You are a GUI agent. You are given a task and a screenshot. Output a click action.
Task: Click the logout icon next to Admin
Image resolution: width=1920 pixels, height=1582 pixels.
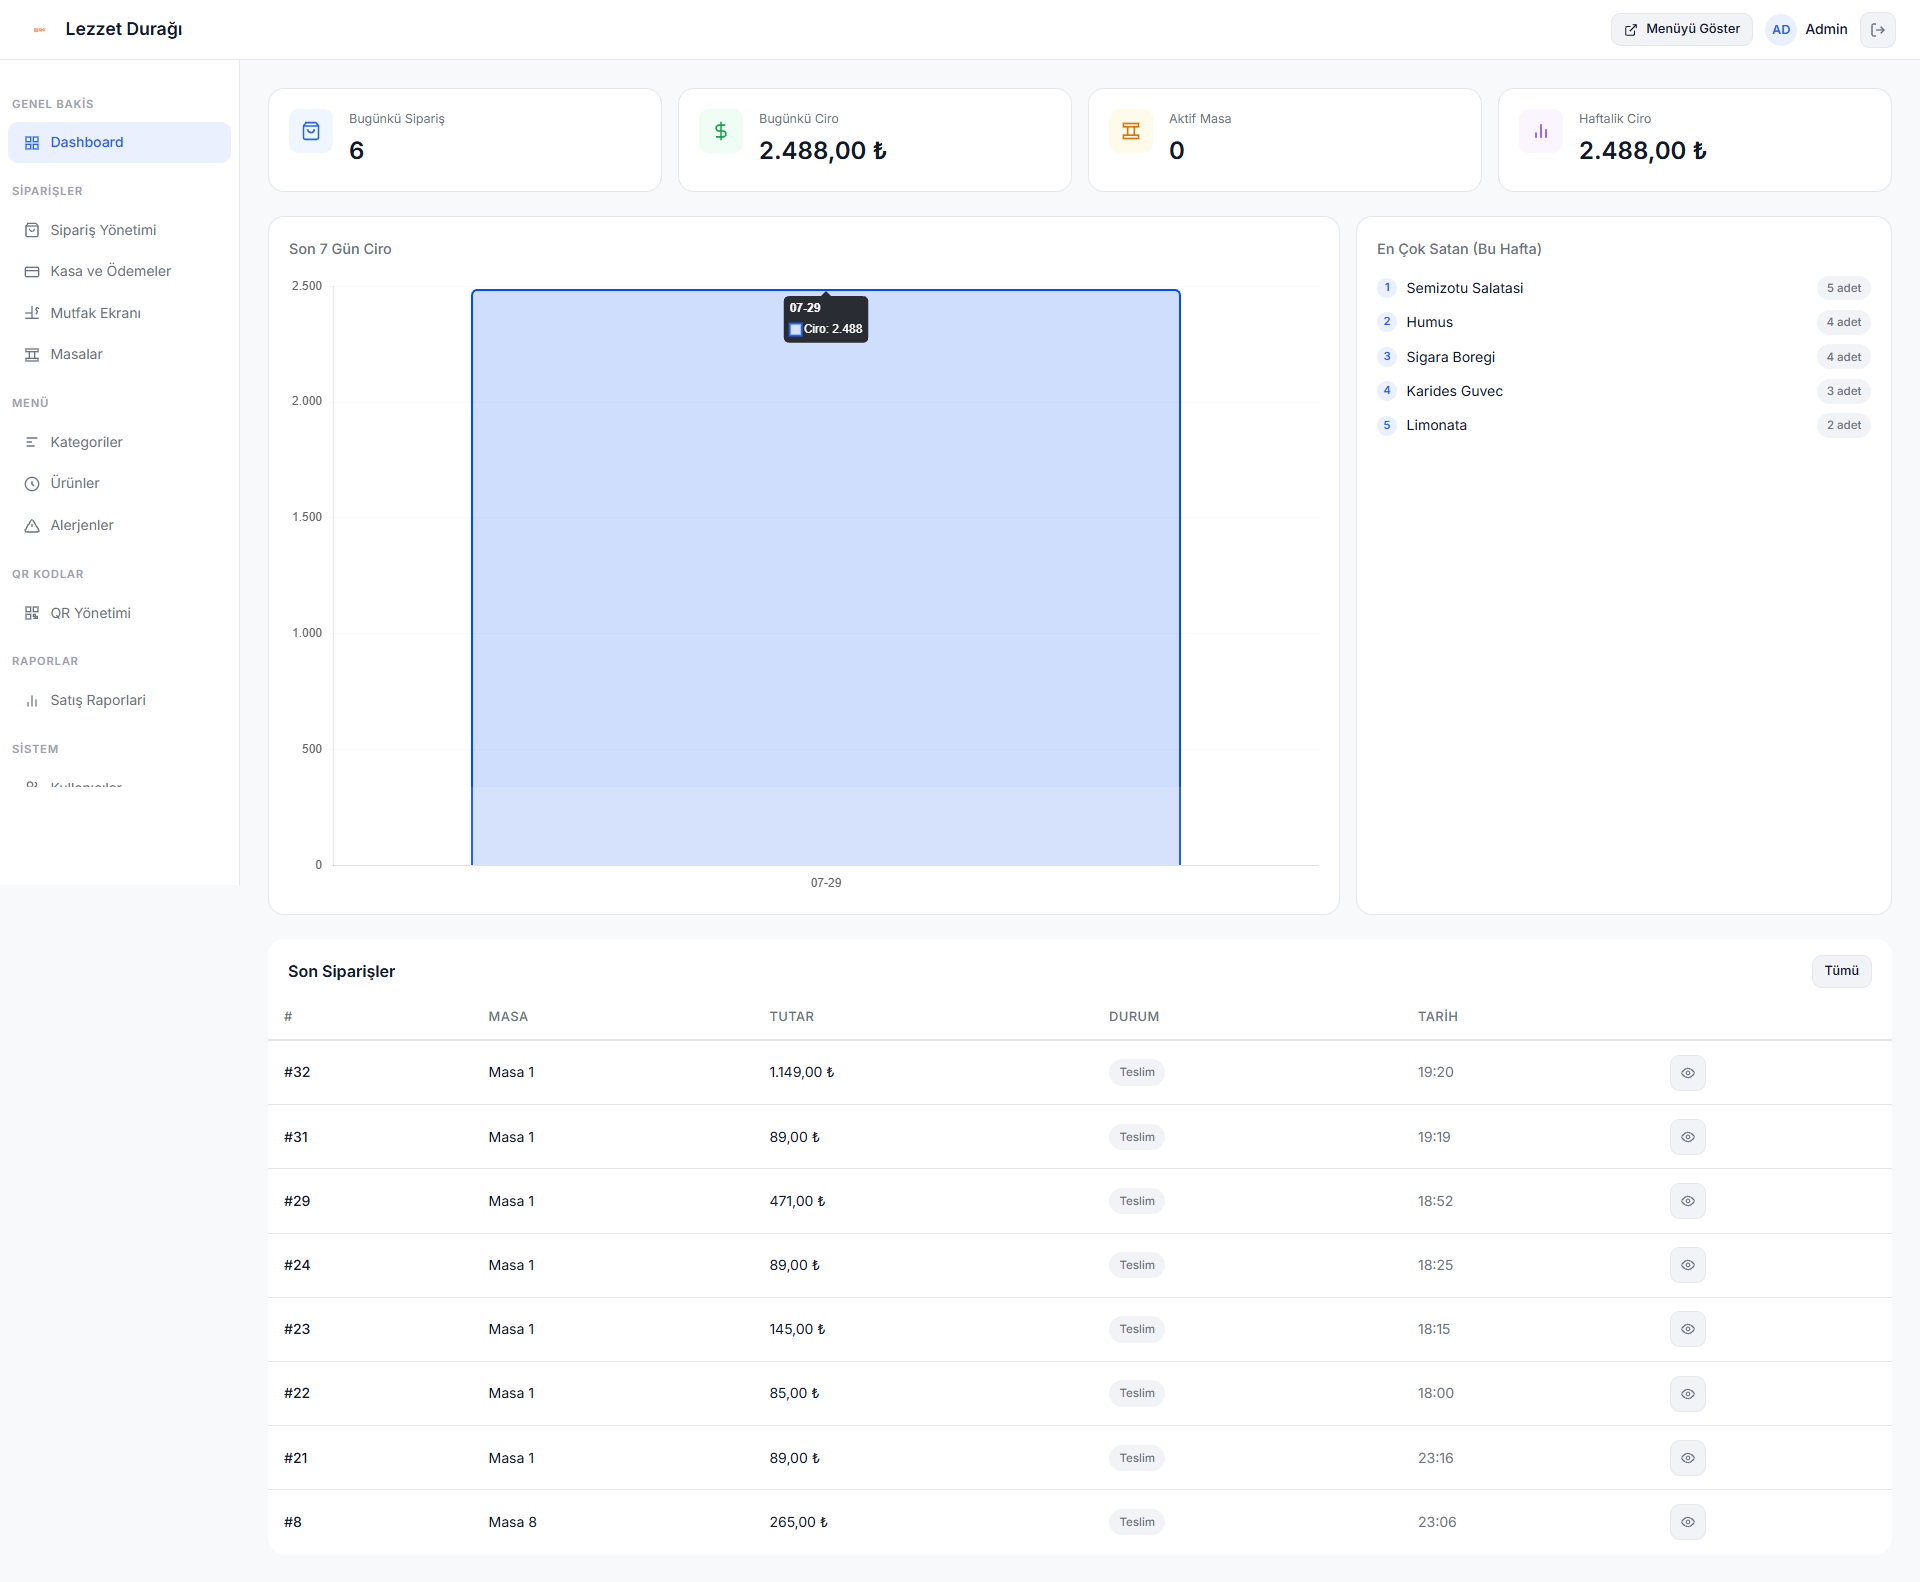pyautogui.click(x=1877, y=30)
